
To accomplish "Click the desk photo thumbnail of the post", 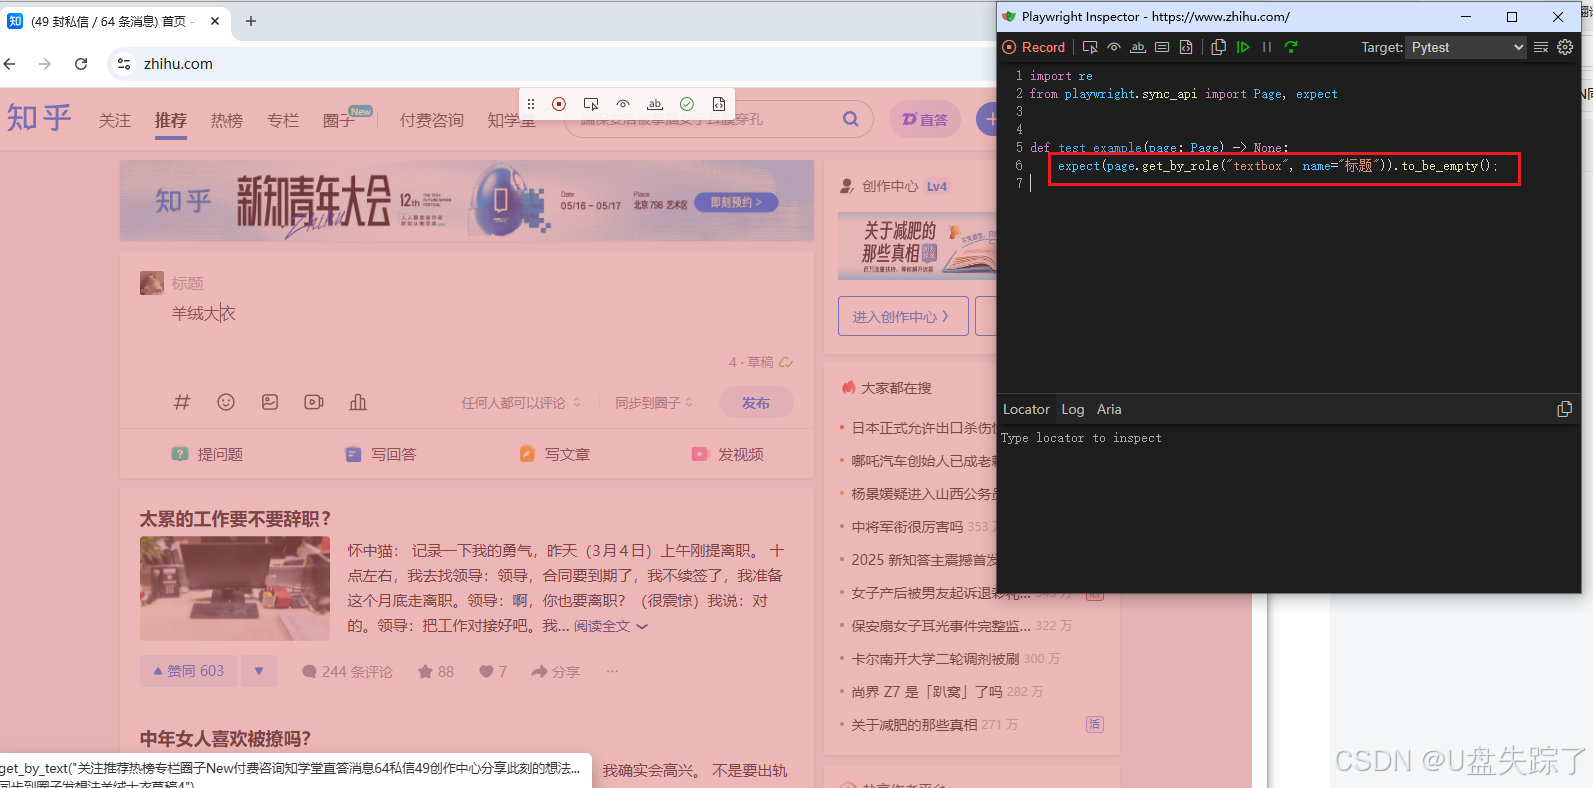I will [x=235, y=588].
